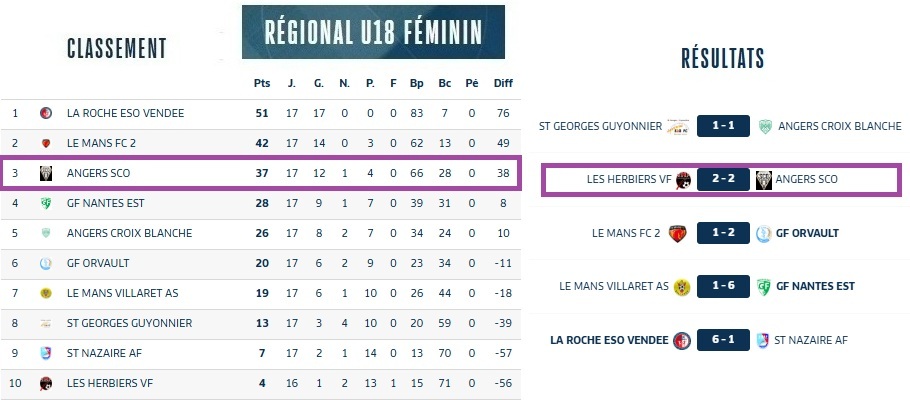Screen dimensions: 910x400
Task: Click Angers SCO crest in standings row
Action: (x=46, y=173)
